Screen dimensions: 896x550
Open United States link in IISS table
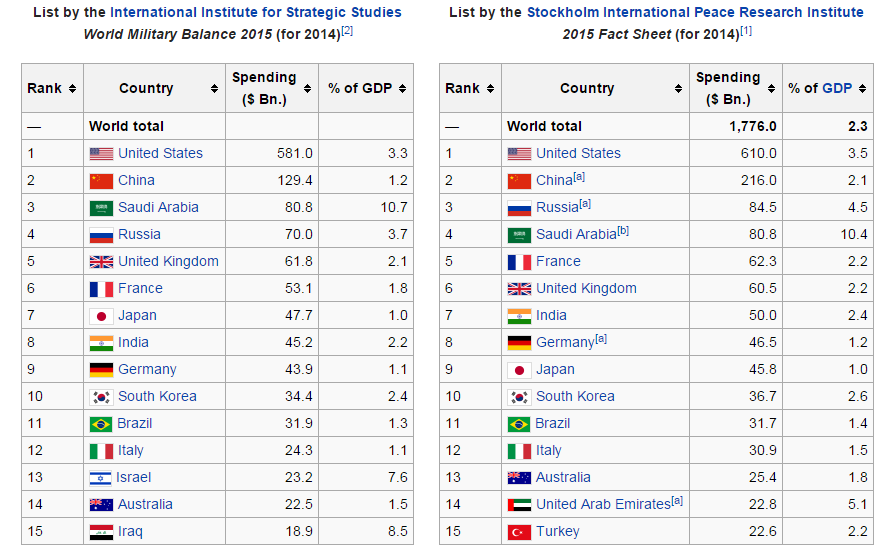coord(161,153)
